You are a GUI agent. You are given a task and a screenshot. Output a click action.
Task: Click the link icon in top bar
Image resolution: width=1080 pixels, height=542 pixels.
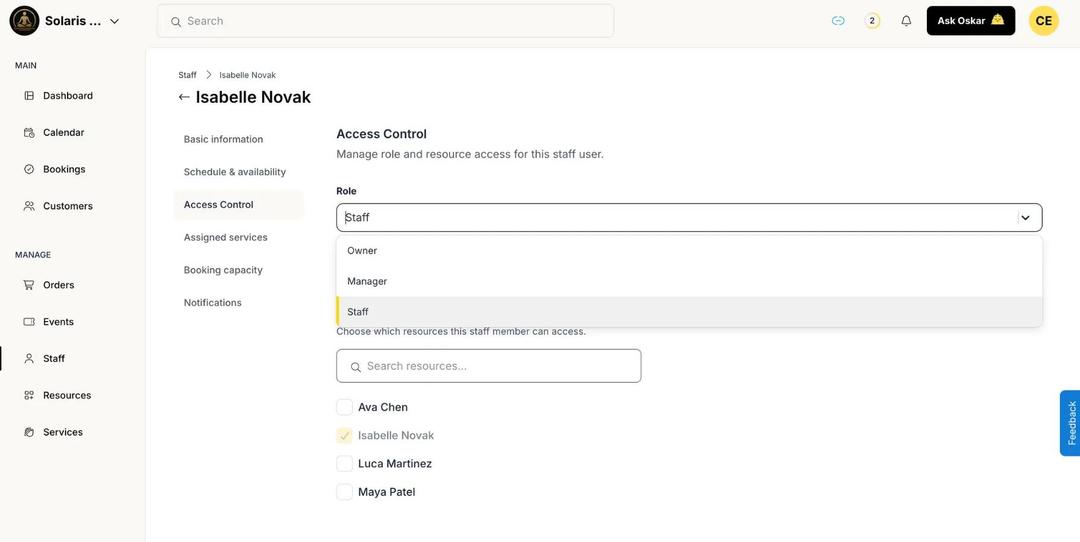coord(838,21)
